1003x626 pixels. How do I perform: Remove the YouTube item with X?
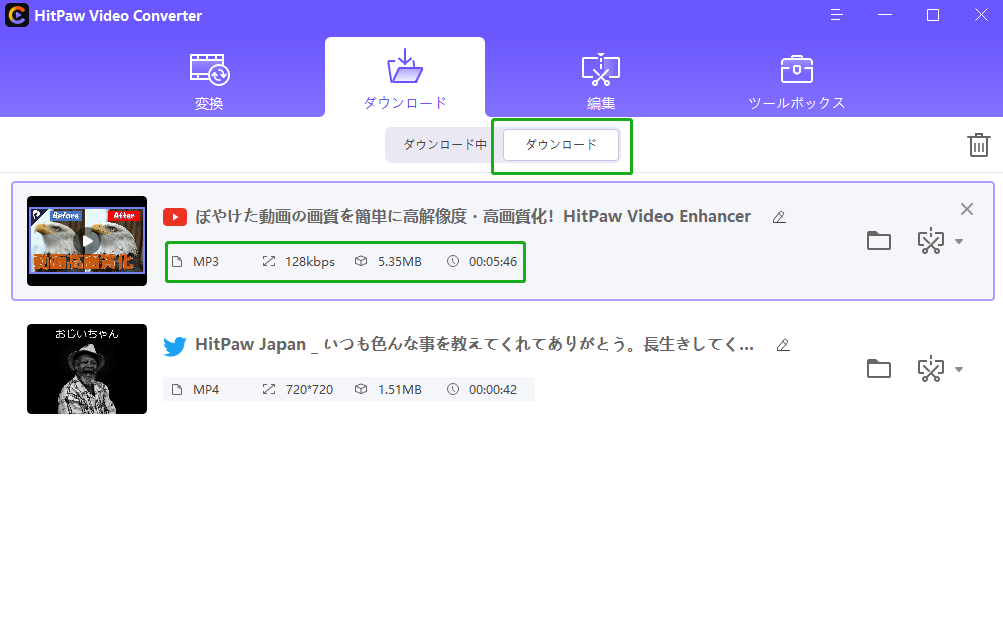(x=967, y=209)
